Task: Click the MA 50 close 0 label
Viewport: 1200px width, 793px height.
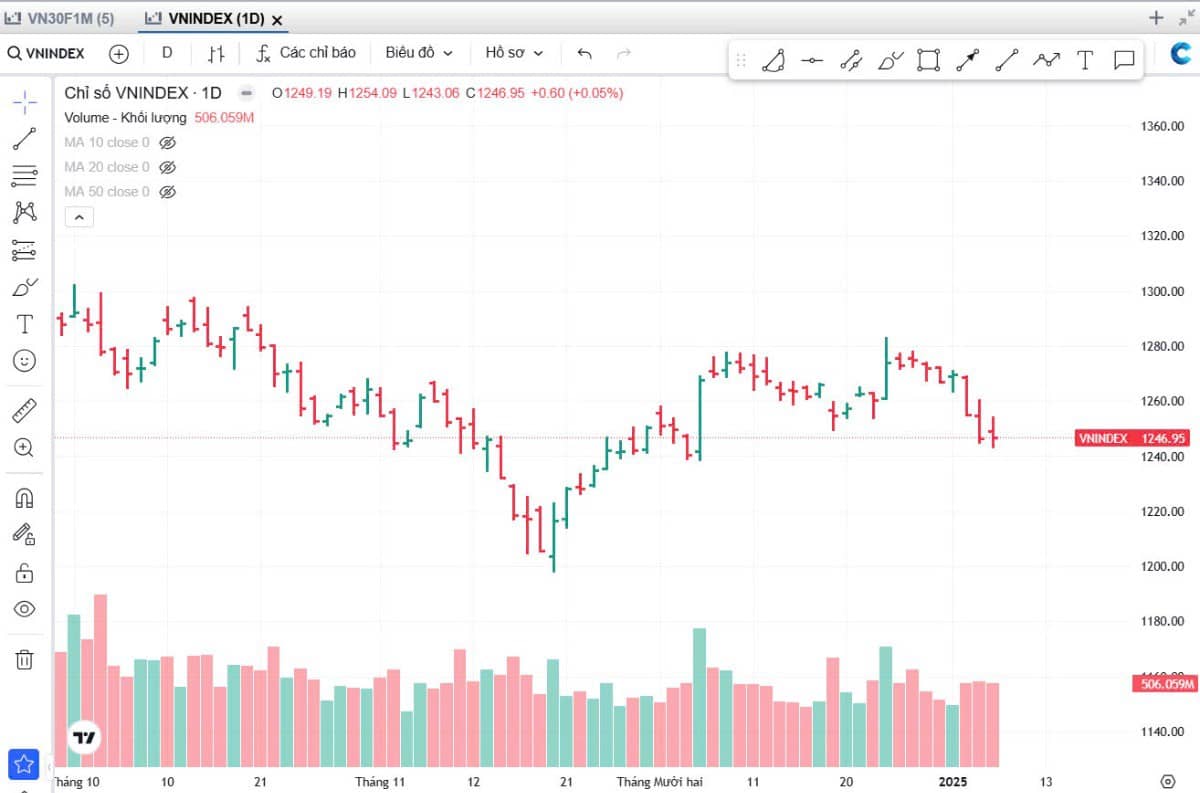Action: [107, 192]
